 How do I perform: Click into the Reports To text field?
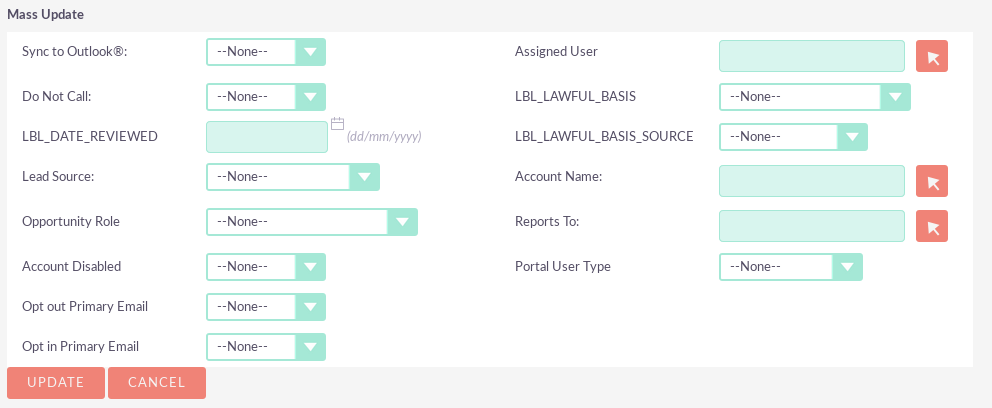click(x=812, y=227)
